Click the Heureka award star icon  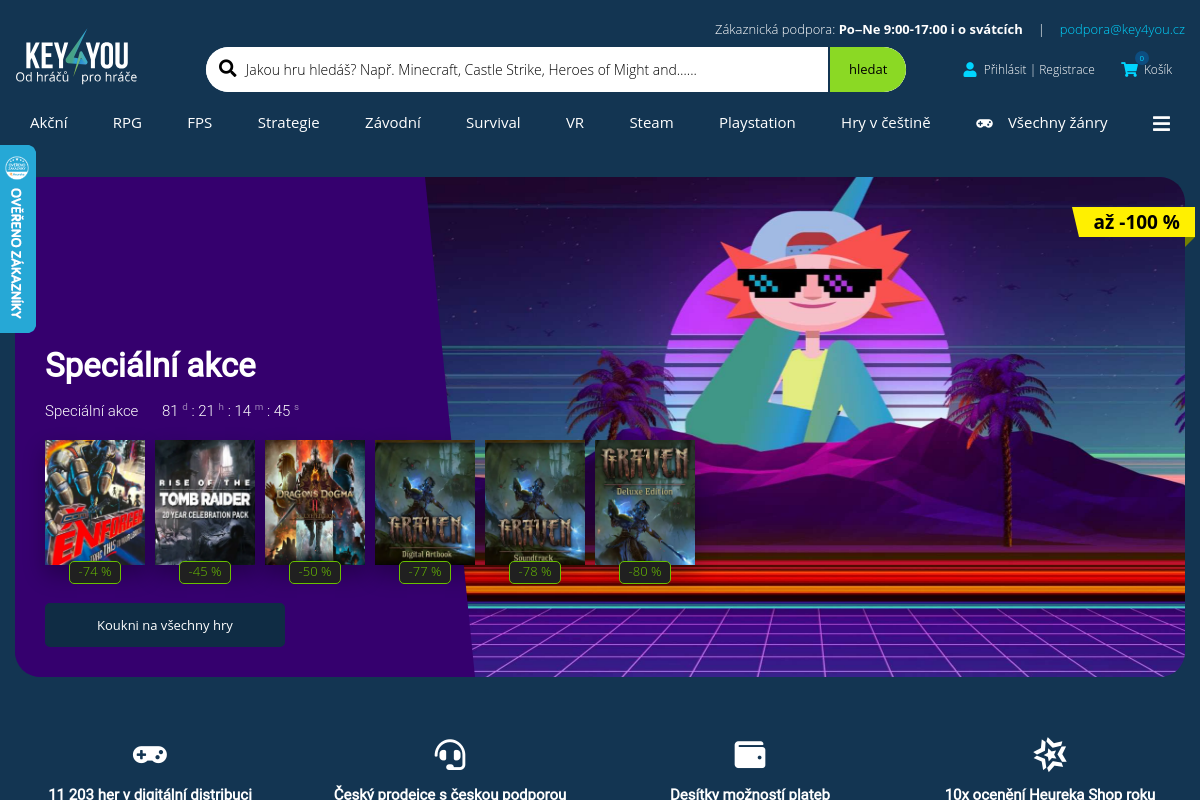(1050, 754)
